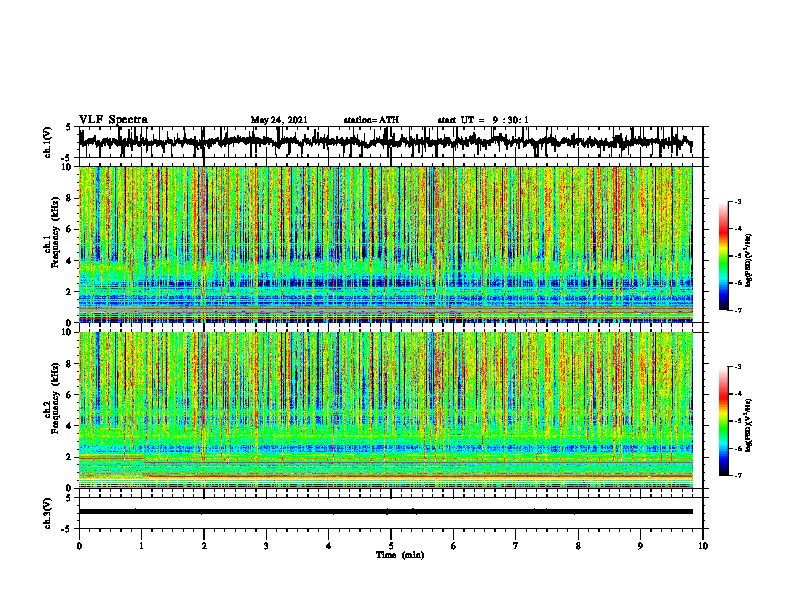Screen dimensions: 792x612
Task: Click the 'start UT = 9:30:1' text
Action: (x=483, y=120)
